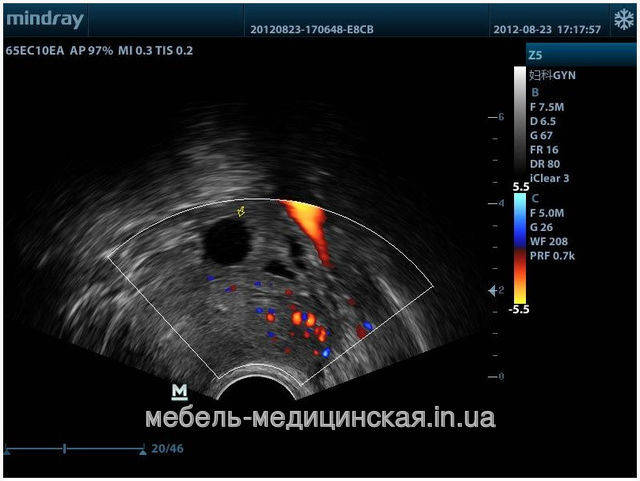Click the wall filter WF 208 parameter

551,241
